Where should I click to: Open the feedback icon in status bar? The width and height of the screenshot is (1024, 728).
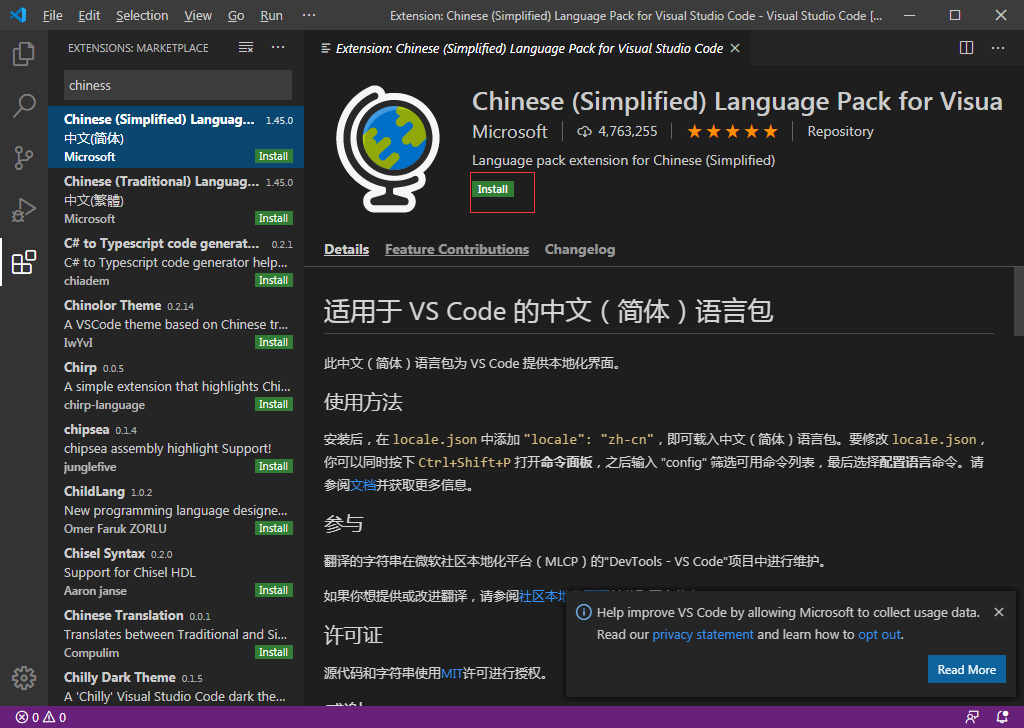coord(972,718)
